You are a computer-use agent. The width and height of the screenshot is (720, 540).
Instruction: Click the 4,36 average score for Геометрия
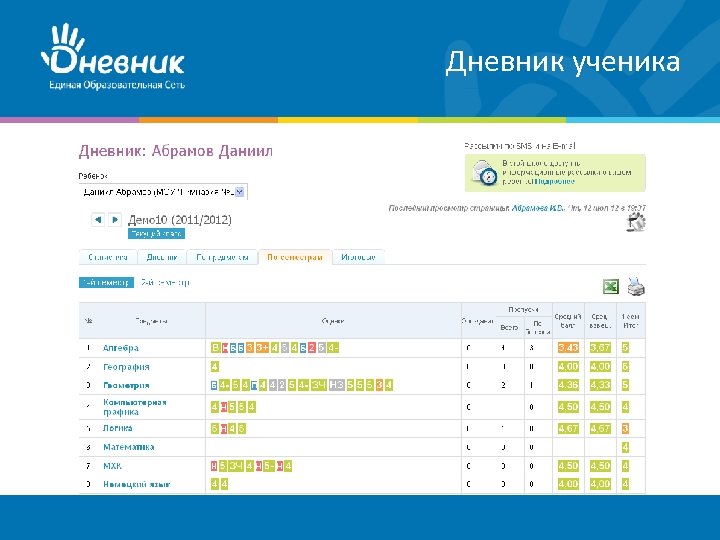click(568, 385)
